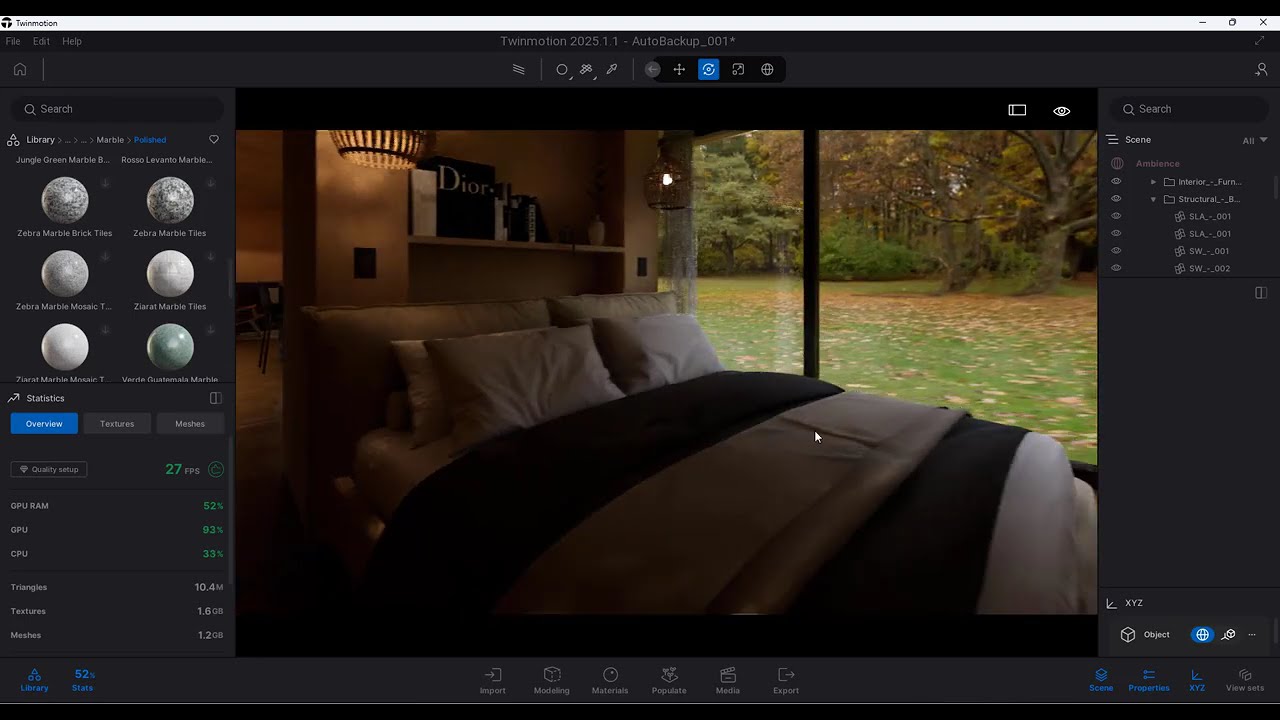Image resolution: width=1280 pixels, height=720 pixels.
Task: Select the Rotate gizmo tool
Action: pyautogui.click(x=709, y=69)
